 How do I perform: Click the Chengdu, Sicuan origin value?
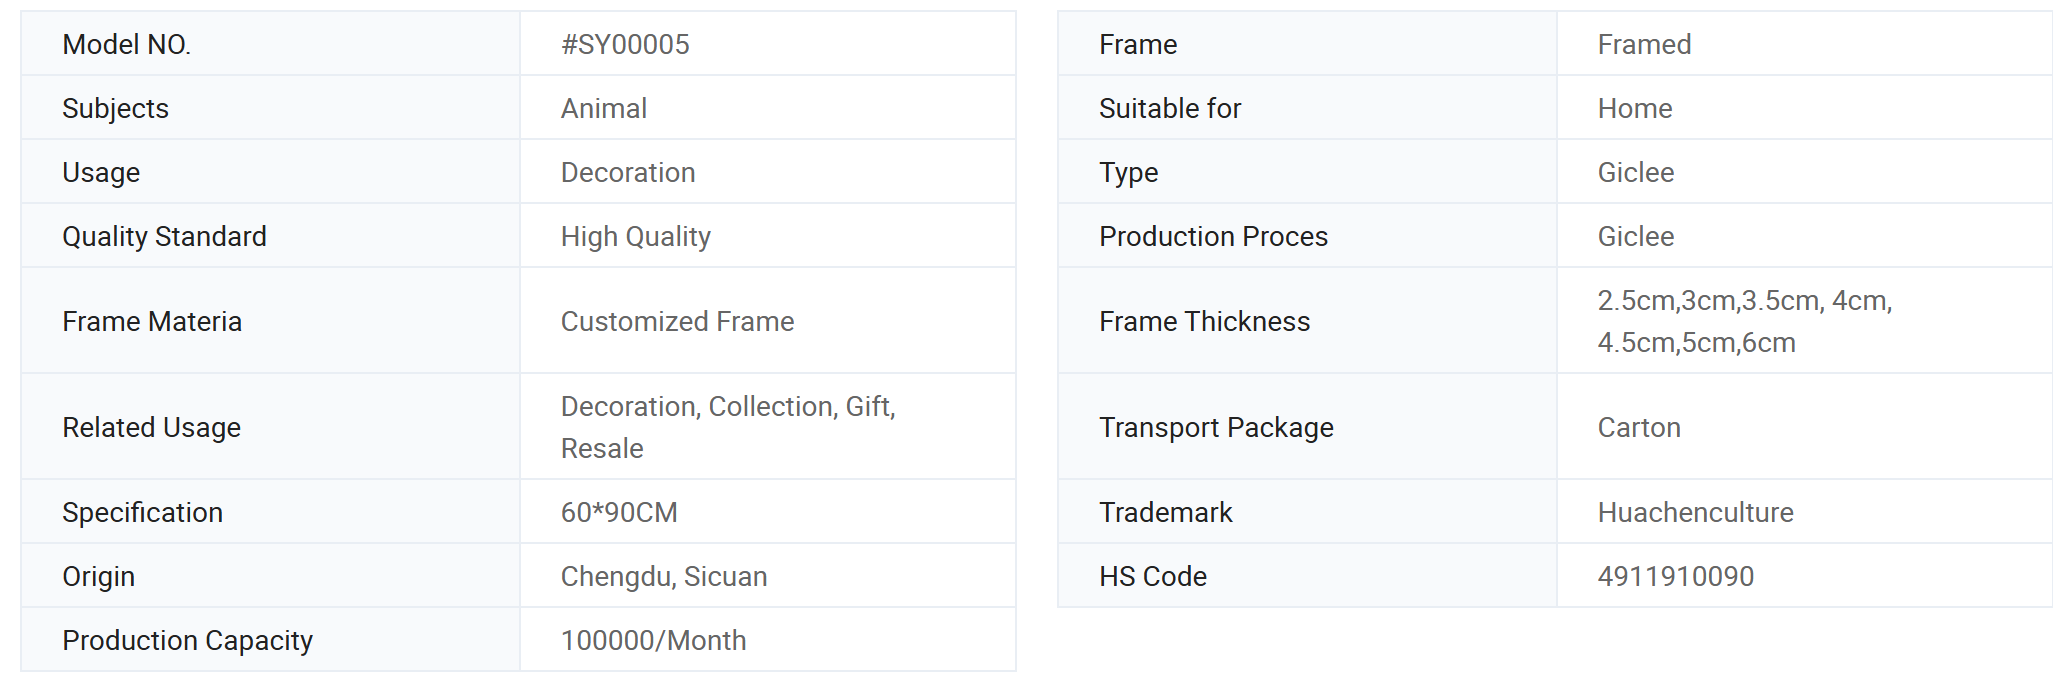(664, 576)
